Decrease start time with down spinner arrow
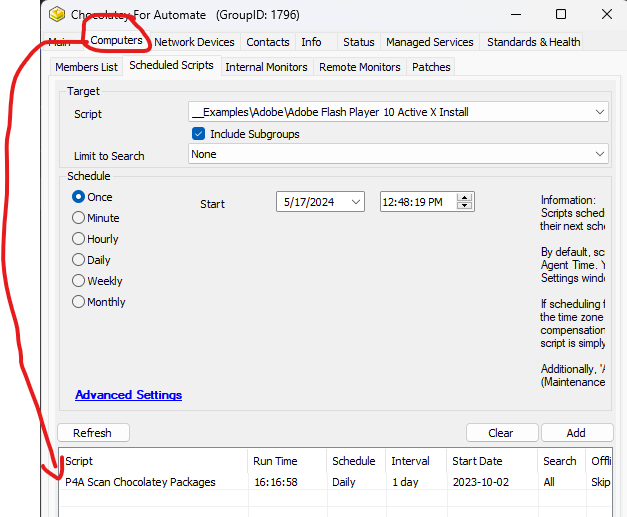This screenshot has width=627, height=517. pos(464,206)
